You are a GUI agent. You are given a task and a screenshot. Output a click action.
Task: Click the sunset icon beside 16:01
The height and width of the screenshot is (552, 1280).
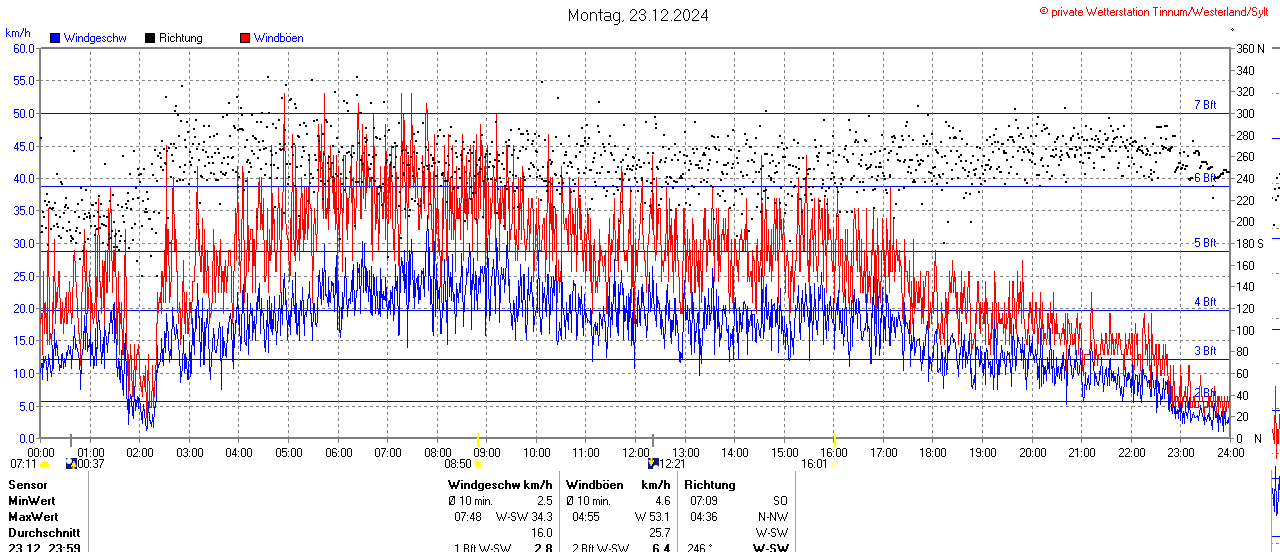click(835, 464)
